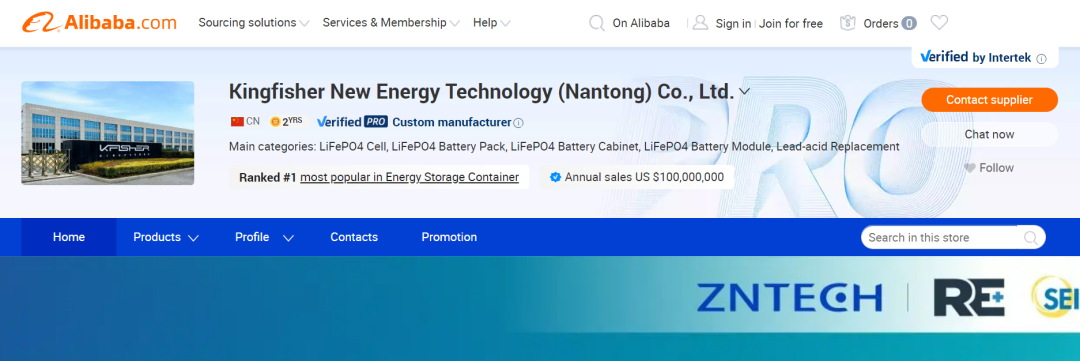Expand the company name chevron
The height and width of the screenshot is (361, 1080).
(x=744, y=91)
